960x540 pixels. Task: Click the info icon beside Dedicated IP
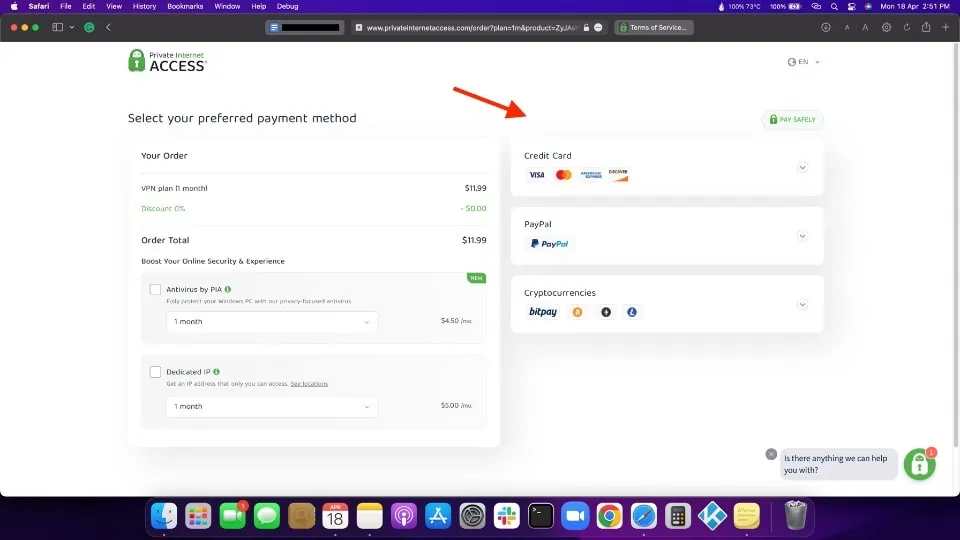point(216,372)
